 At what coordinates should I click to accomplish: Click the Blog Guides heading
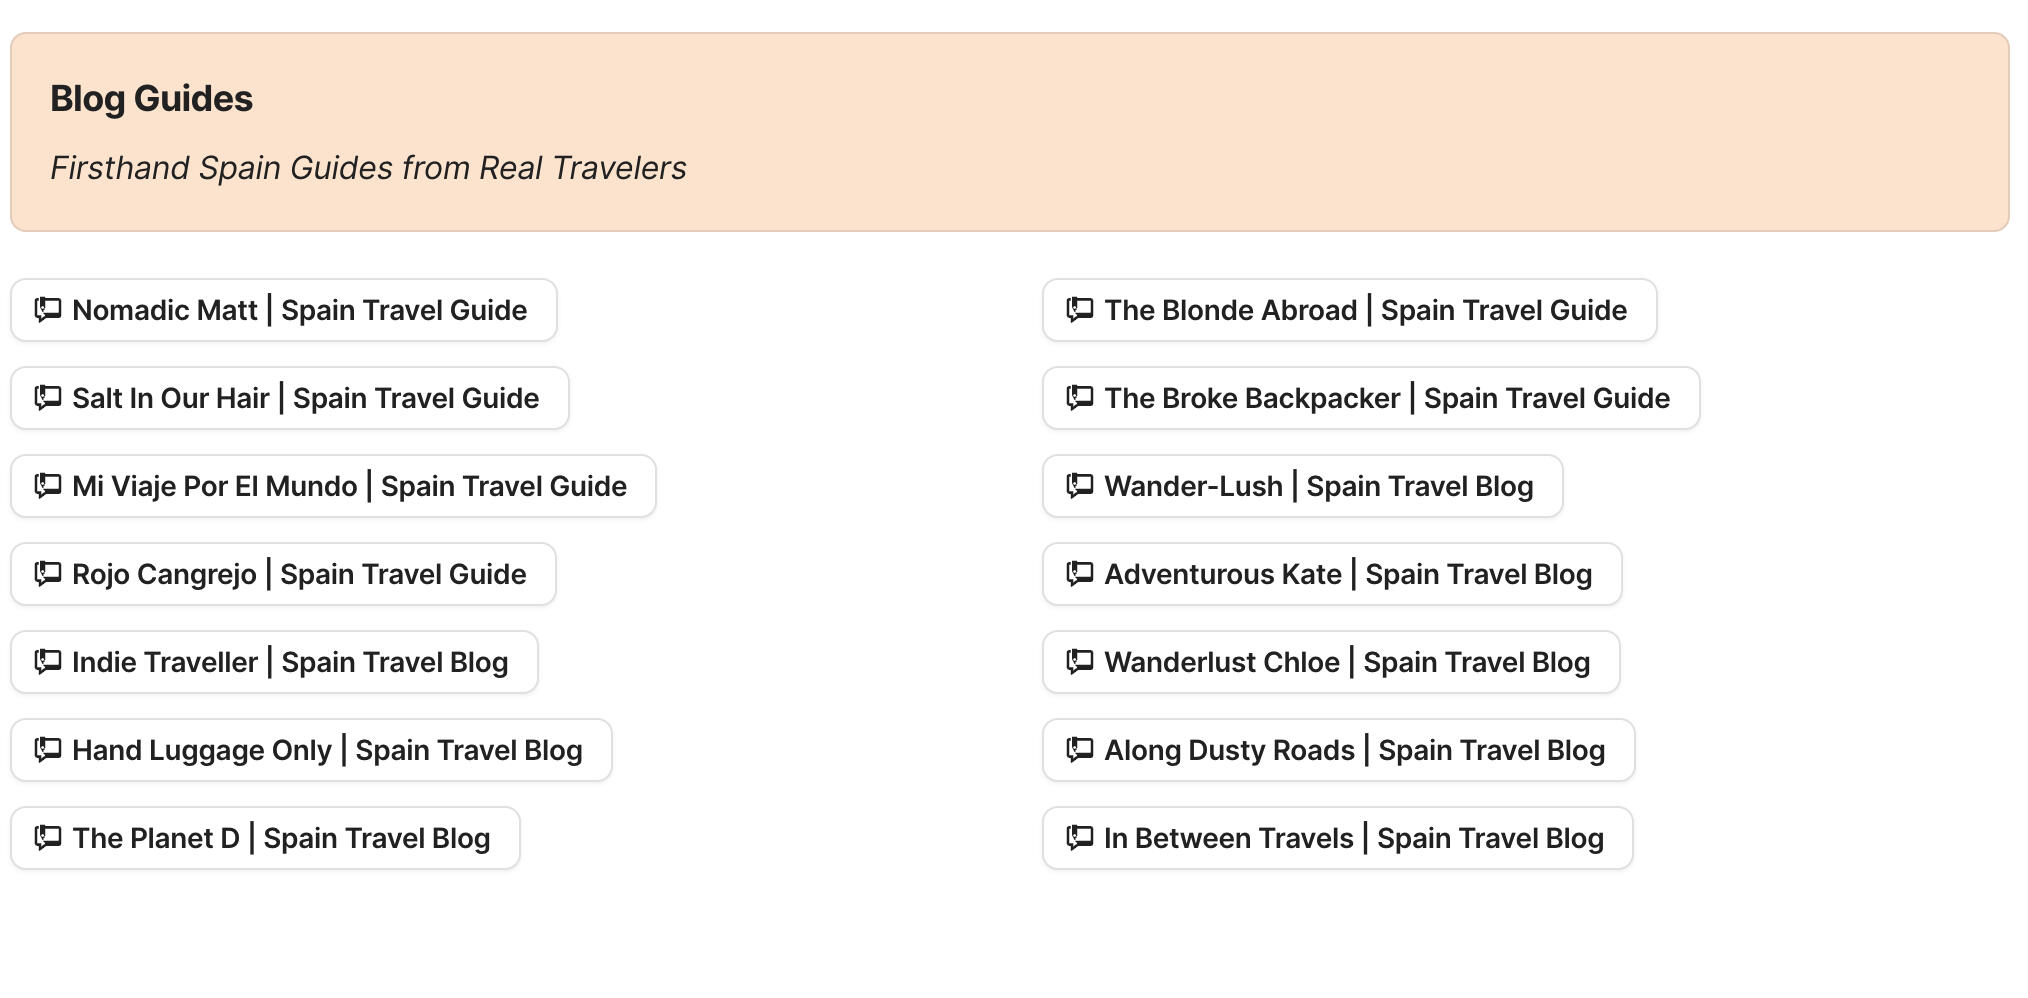pyautogui.click(x=152, y=99)
